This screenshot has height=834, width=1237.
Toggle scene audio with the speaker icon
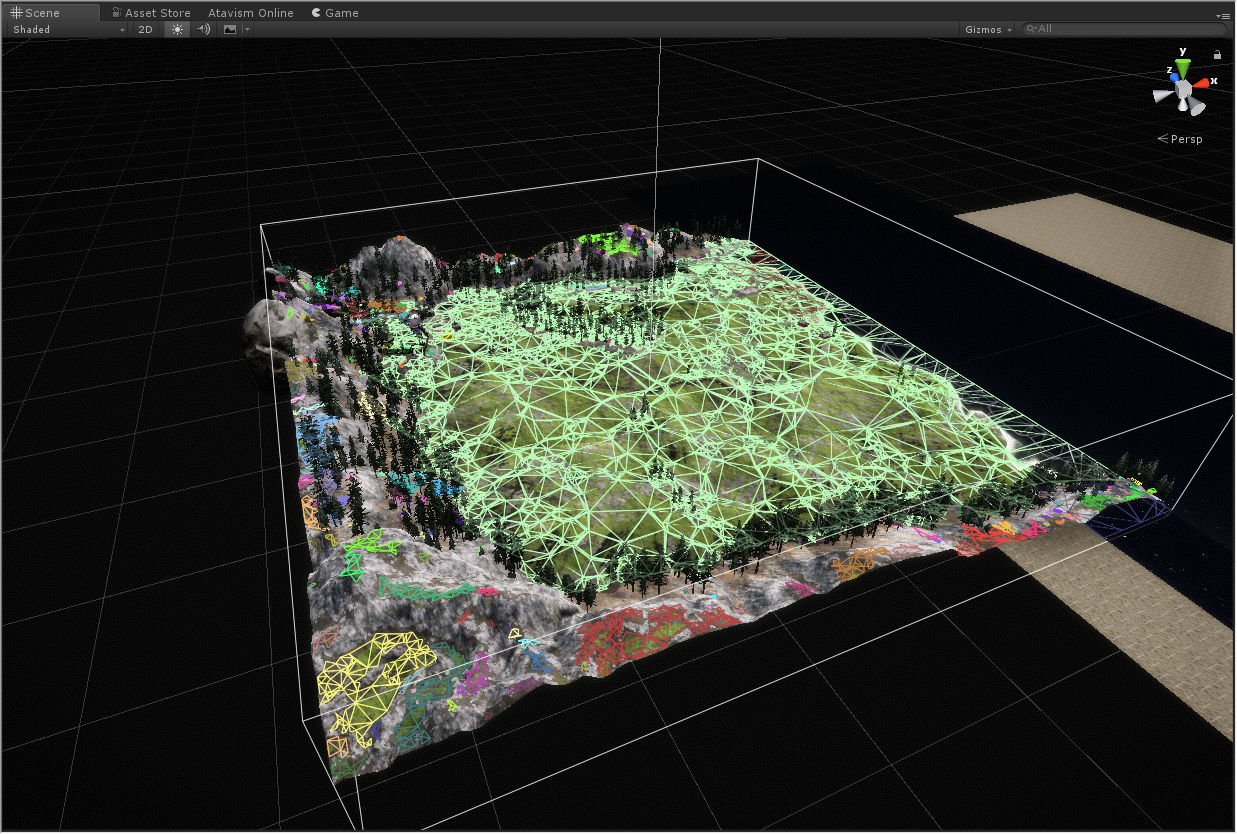point(203,30)
